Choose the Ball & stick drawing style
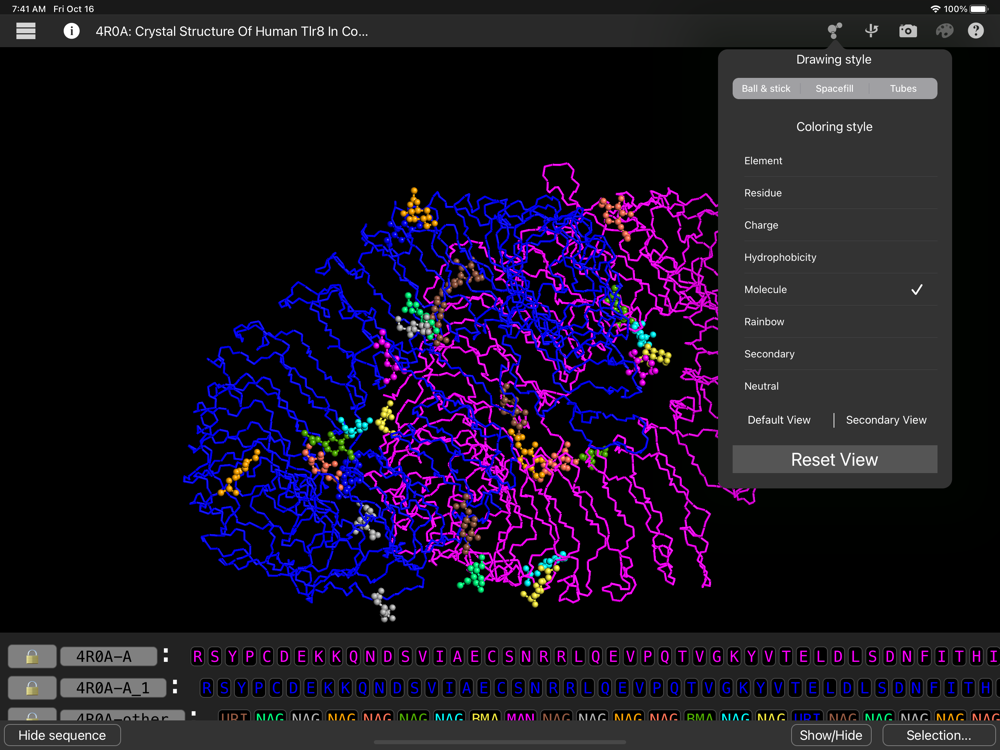The image size is (1000, 750). point(766,89)
